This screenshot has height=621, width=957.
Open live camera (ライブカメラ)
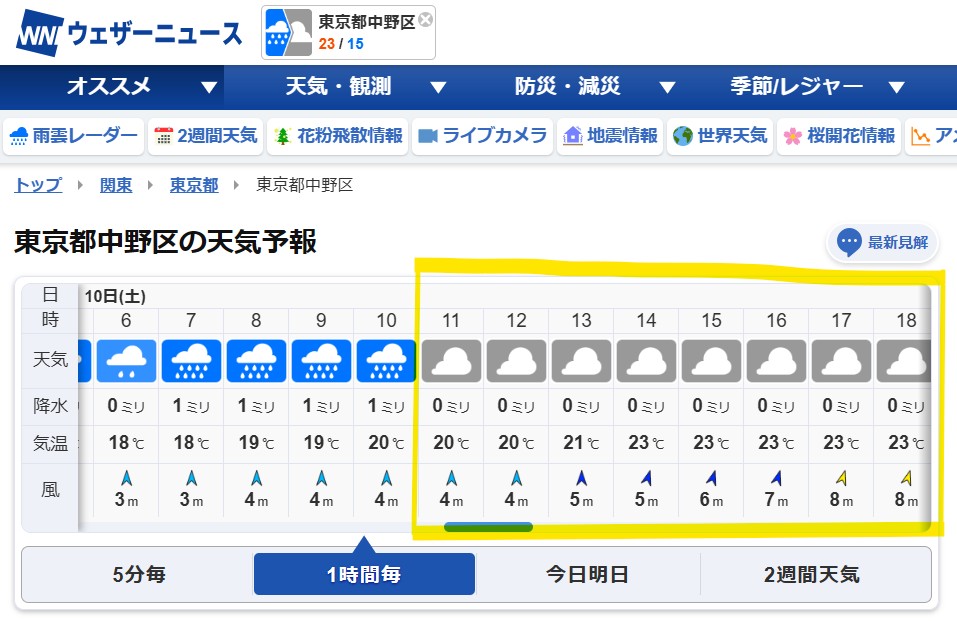tap(482, 136)
